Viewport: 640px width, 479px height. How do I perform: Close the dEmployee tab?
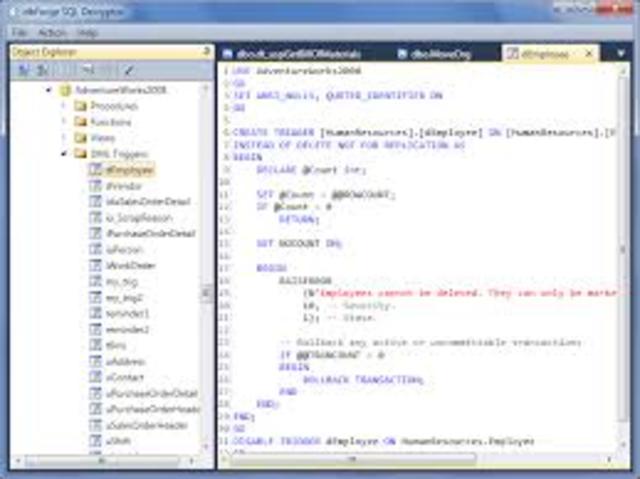[x=589, y=53]
